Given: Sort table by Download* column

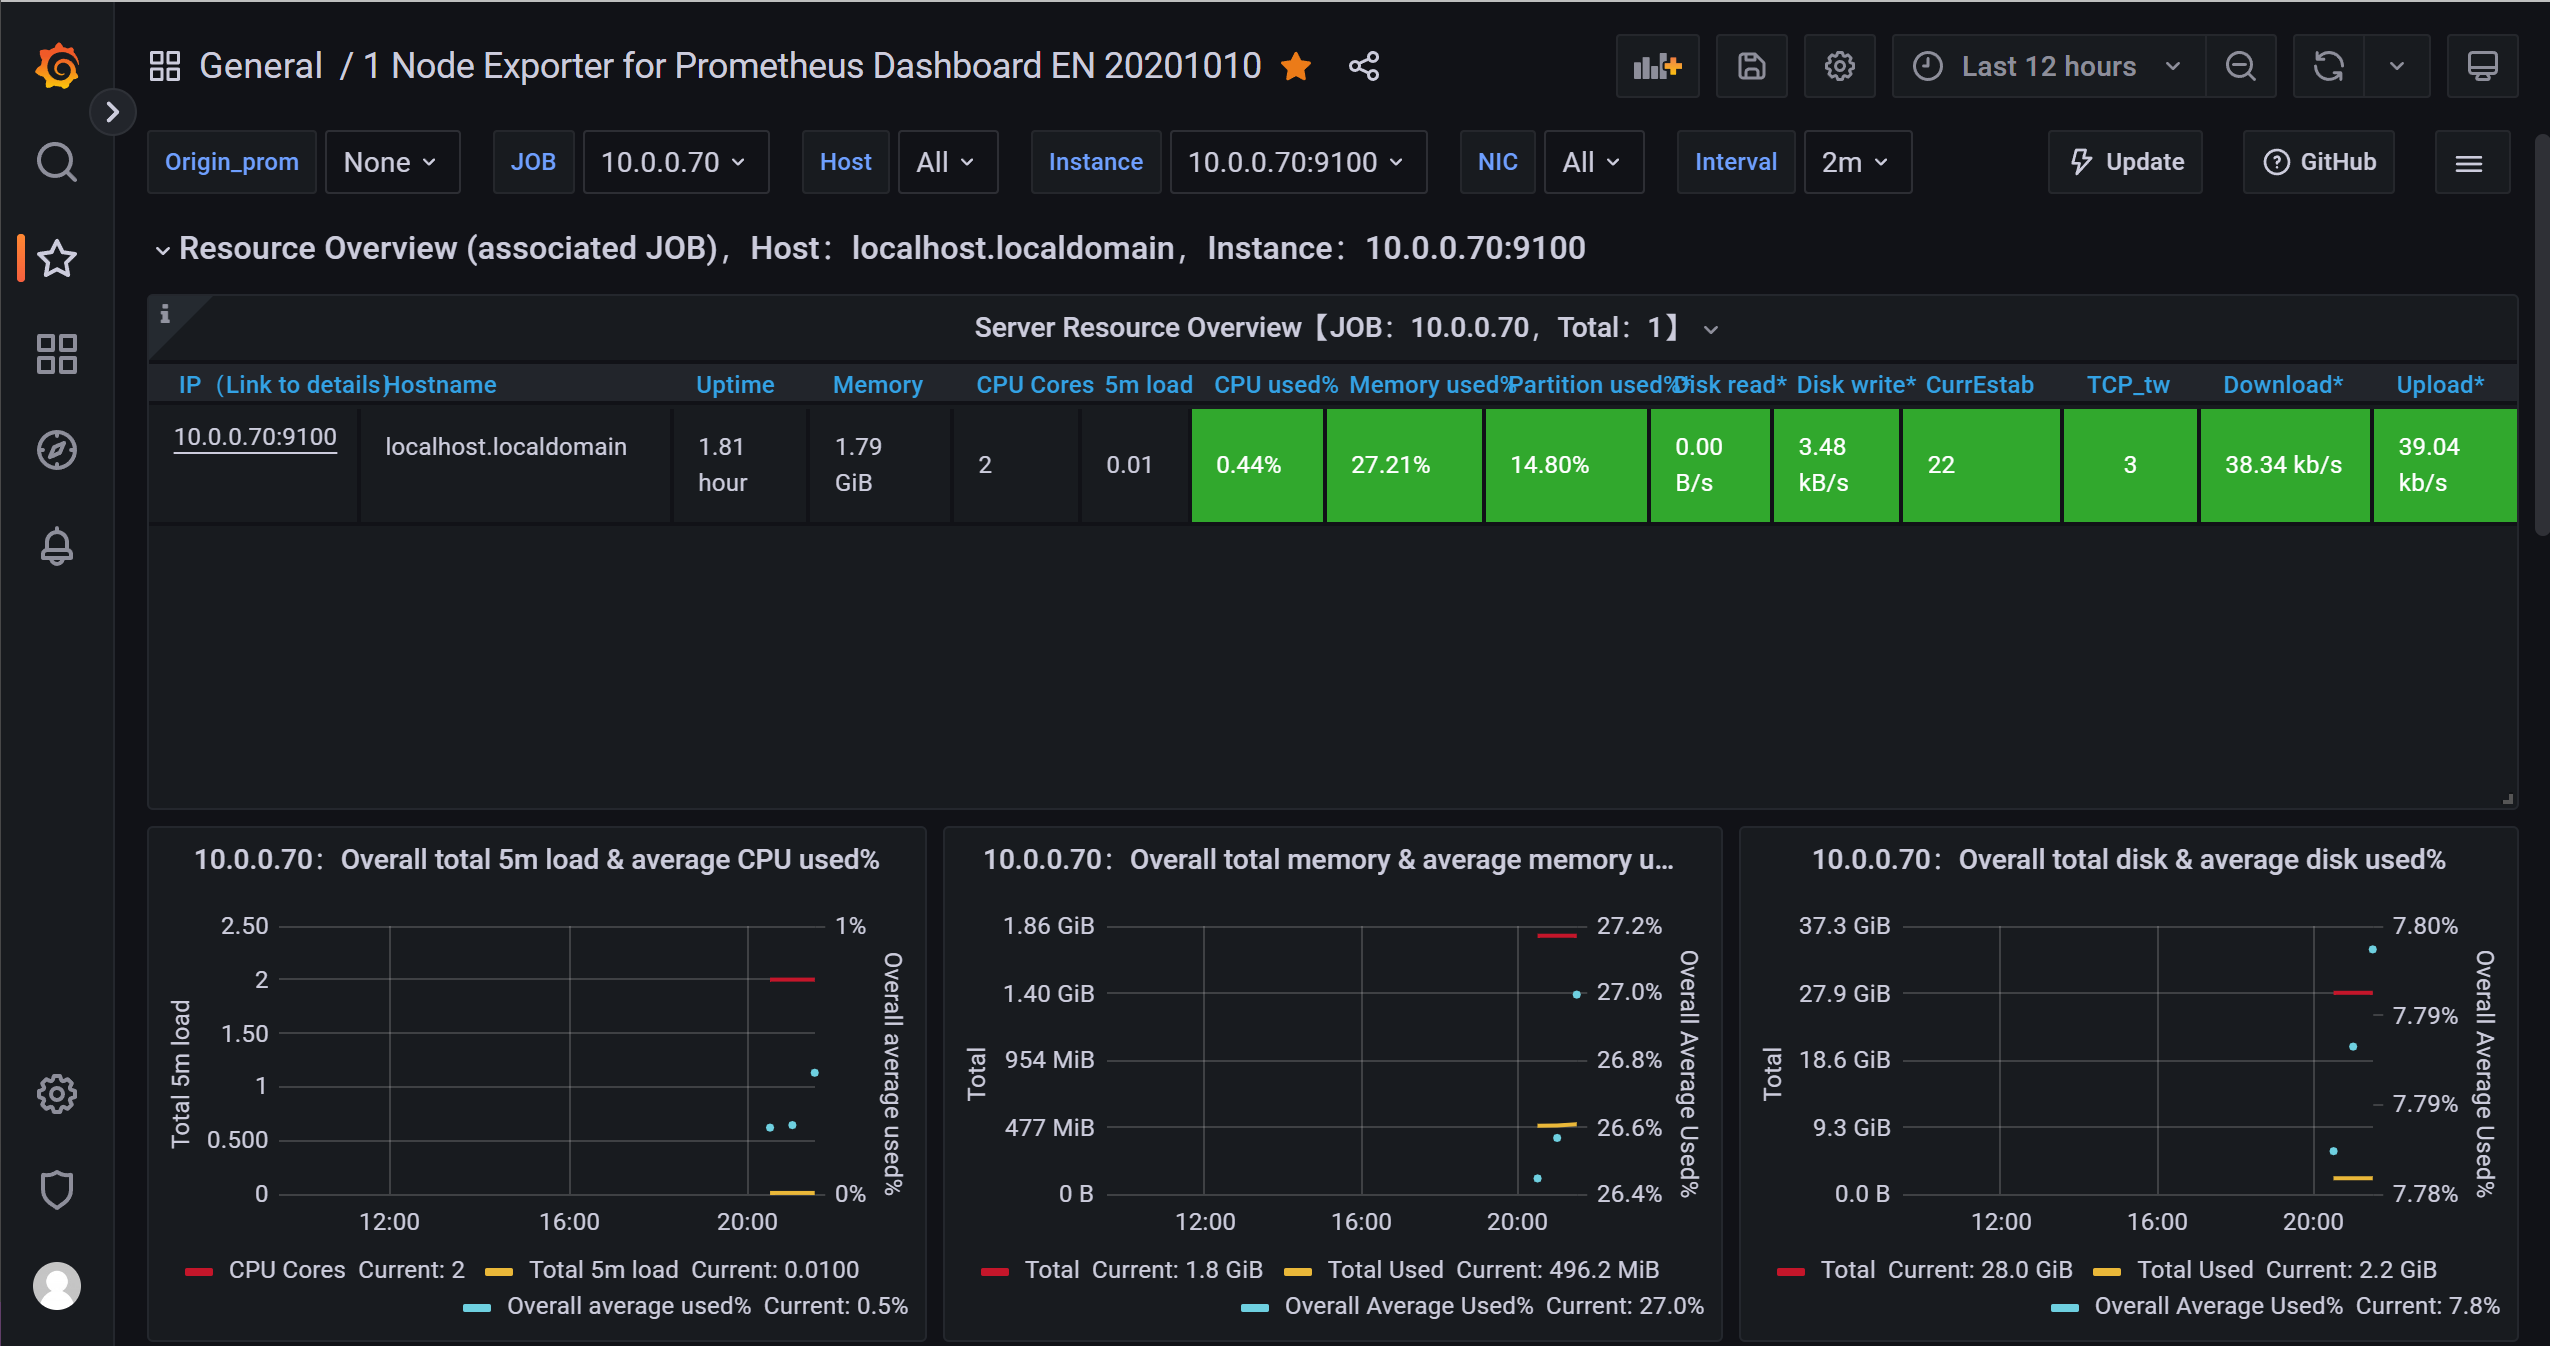Looking at the screenshot, I should point(2283,385).
